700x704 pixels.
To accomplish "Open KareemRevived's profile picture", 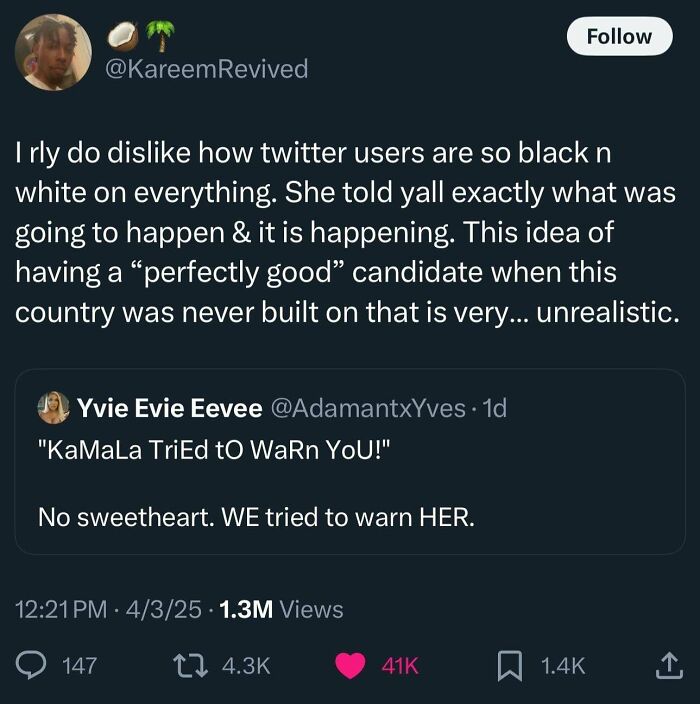I will click(x=53, y=52).
